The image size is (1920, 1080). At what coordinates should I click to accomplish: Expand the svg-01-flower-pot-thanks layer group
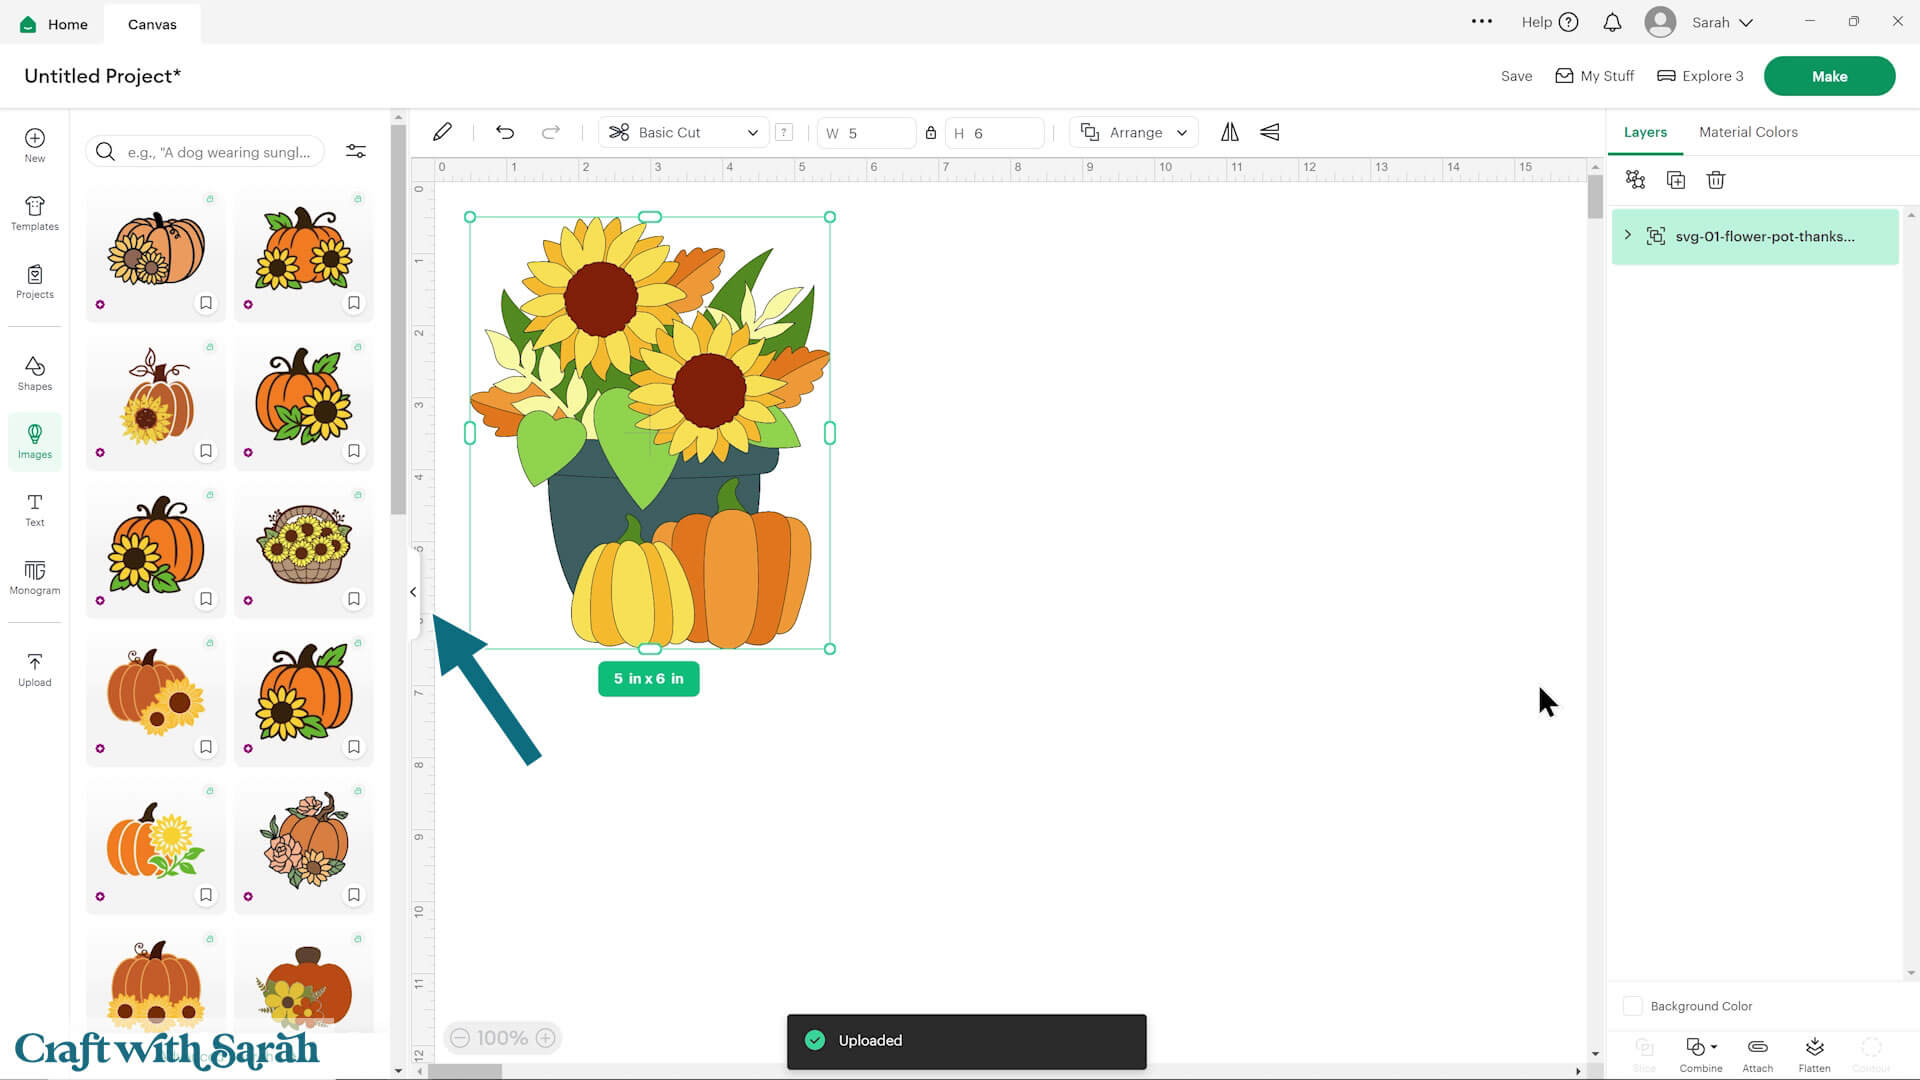pyautogui.click(x=1628, y=235)
